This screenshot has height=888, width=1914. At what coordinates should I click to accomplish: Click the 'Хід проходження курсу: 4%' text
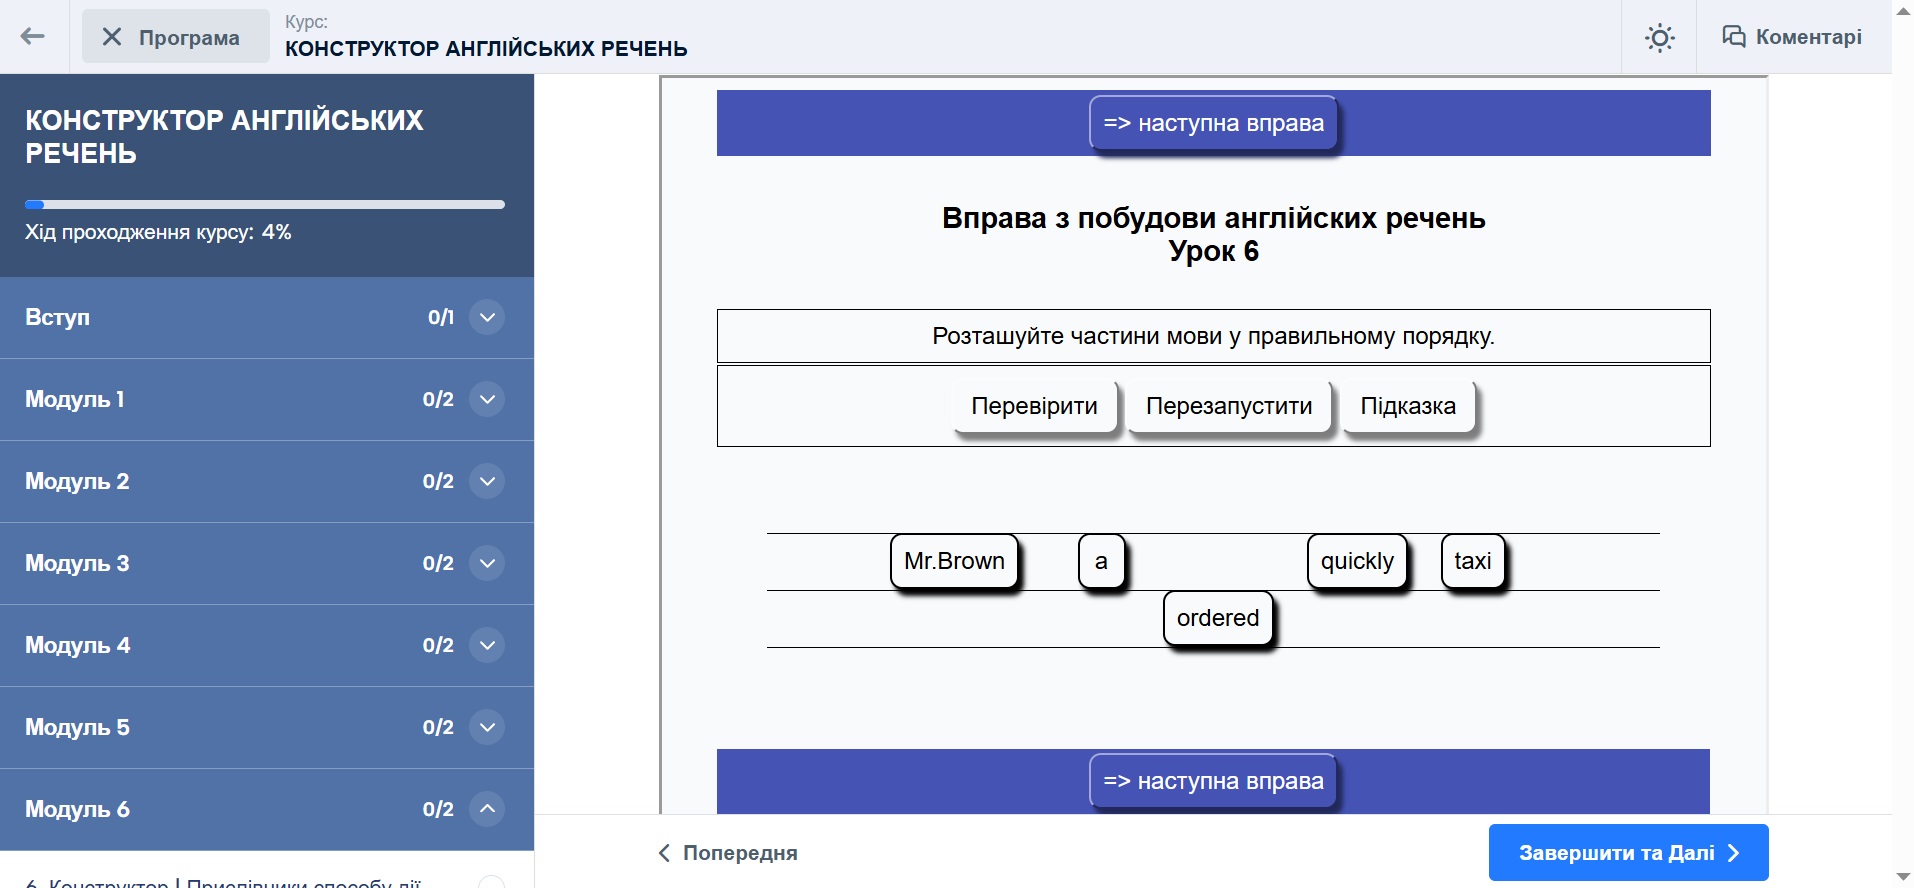(x=158, y=232)
